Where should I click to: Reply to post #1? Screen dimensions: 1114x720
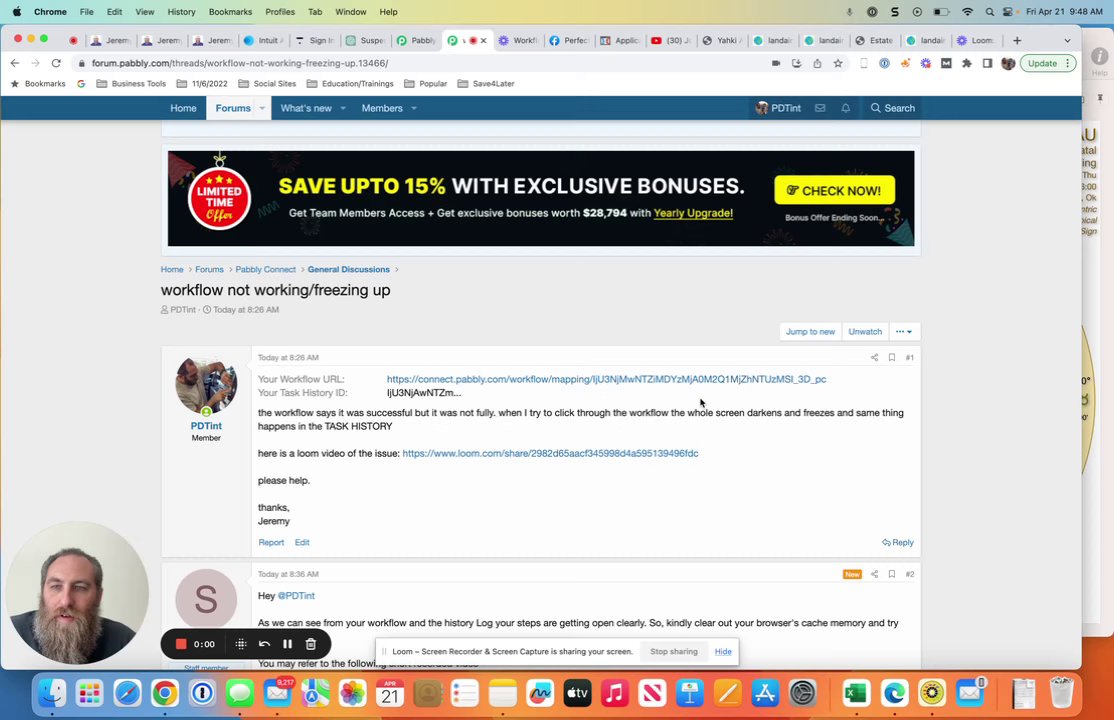point(898,542)
